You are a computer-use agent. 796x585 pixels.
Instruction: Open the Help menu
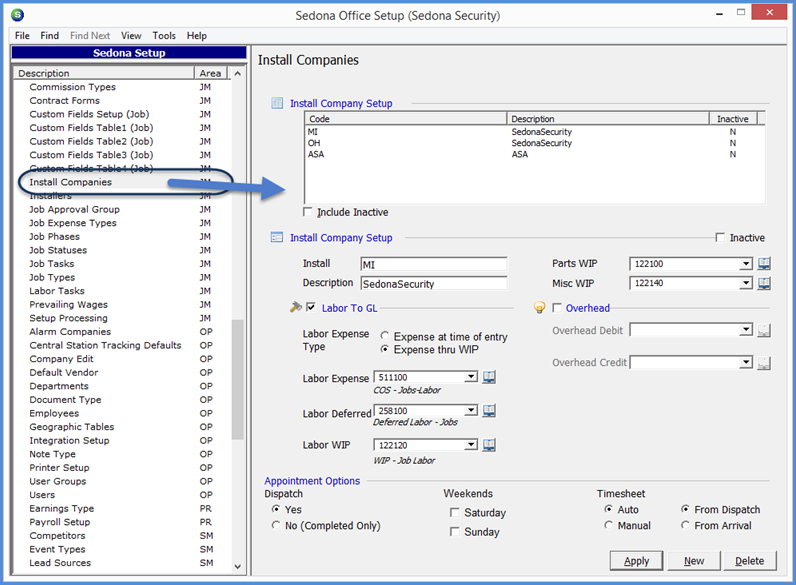pos(196,36)
